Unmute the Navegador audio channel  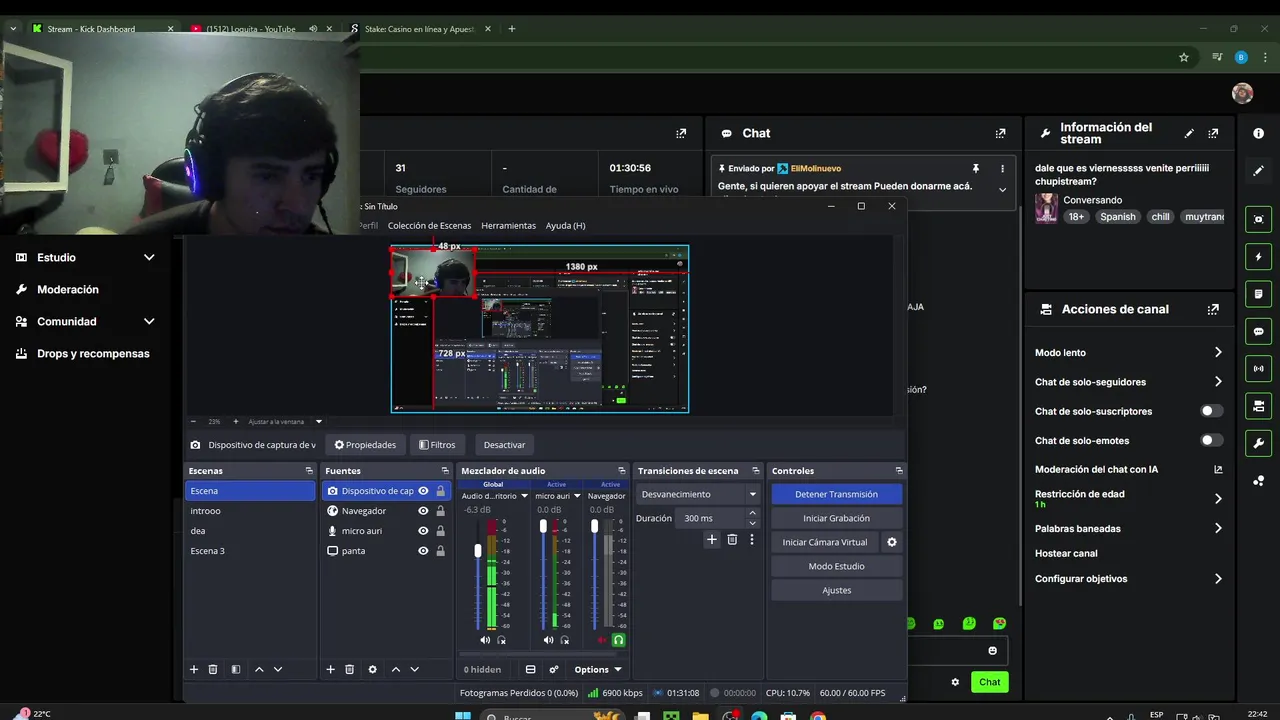pos(602,640)
